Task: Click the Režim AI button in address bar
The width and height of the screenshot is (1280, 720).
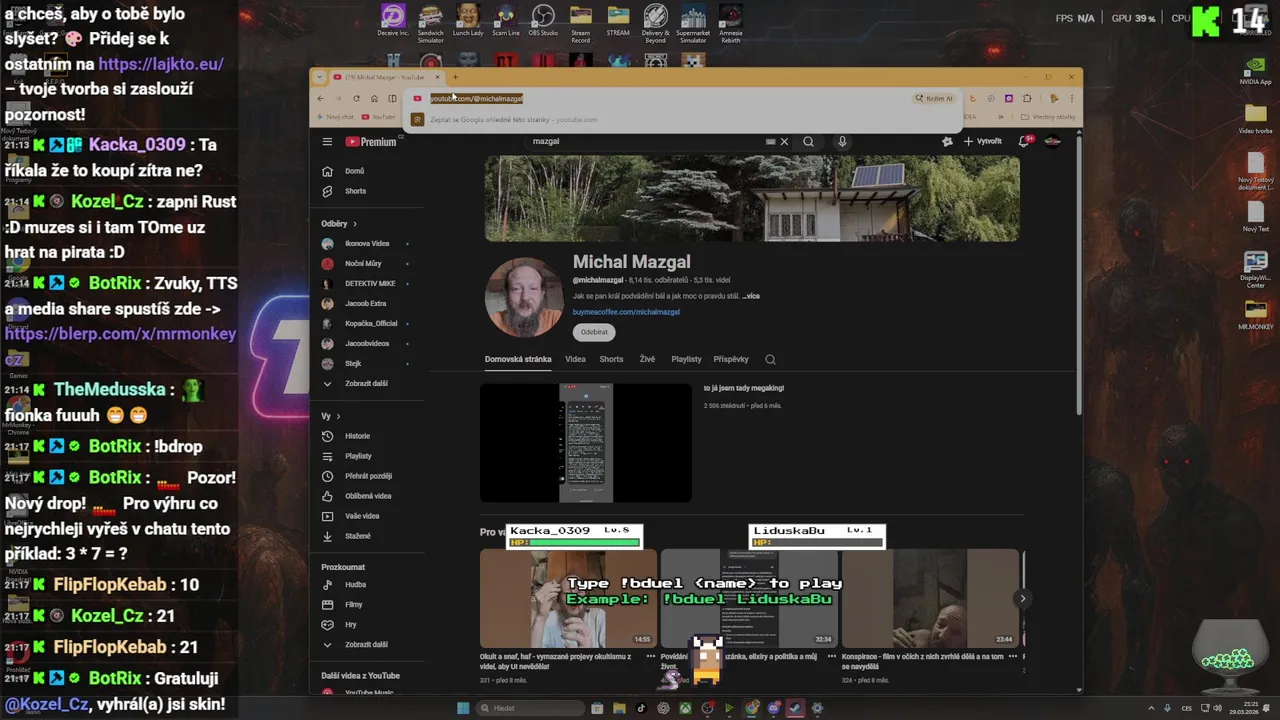Action: tap(934, 99)
